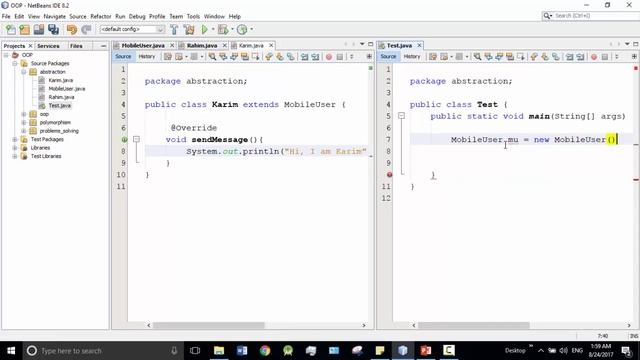Open the Navigate menu
This screenshot has width=640, height=360.
(54, 16)
